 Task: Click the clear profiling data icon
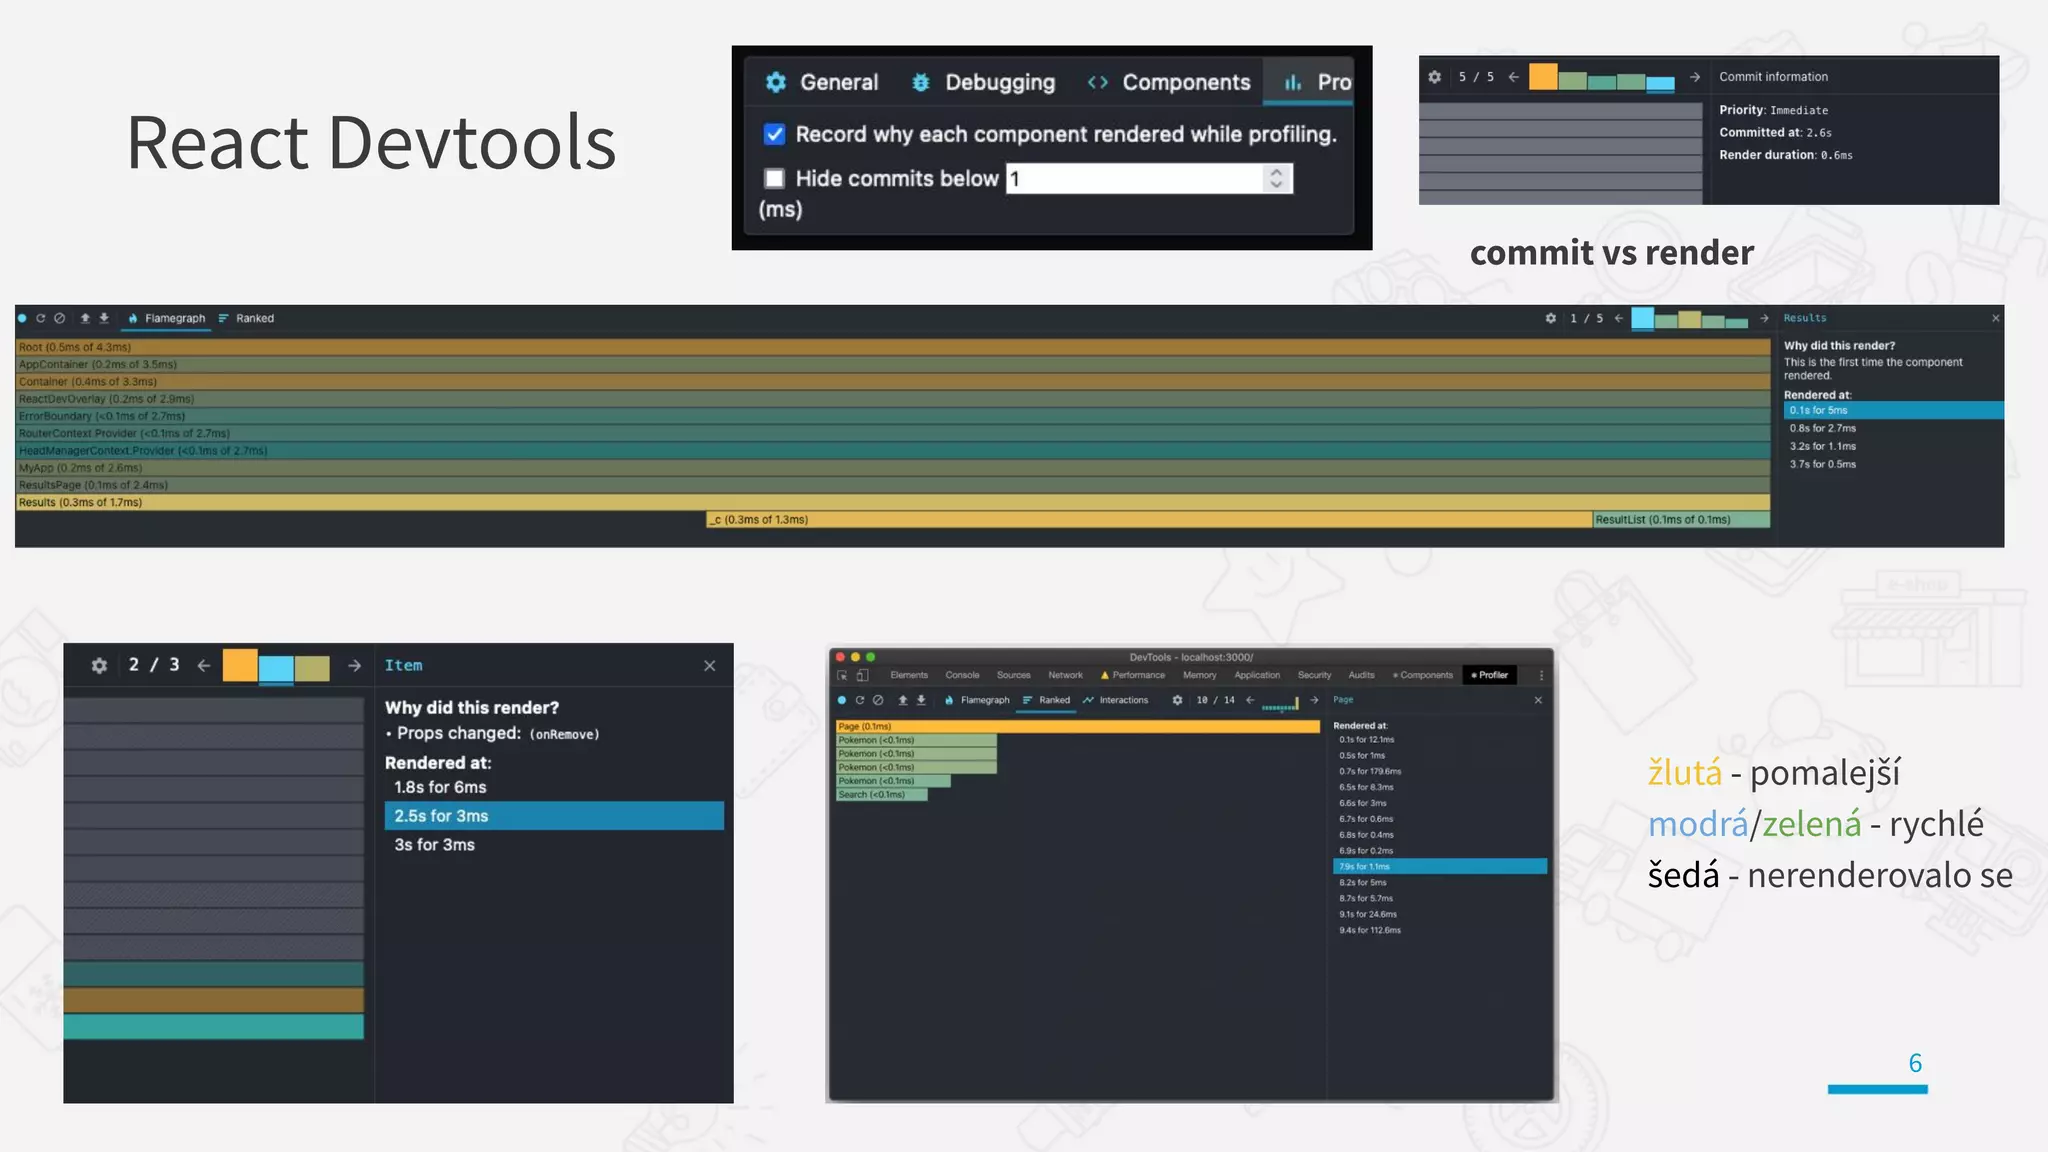[x=60, y=319]
